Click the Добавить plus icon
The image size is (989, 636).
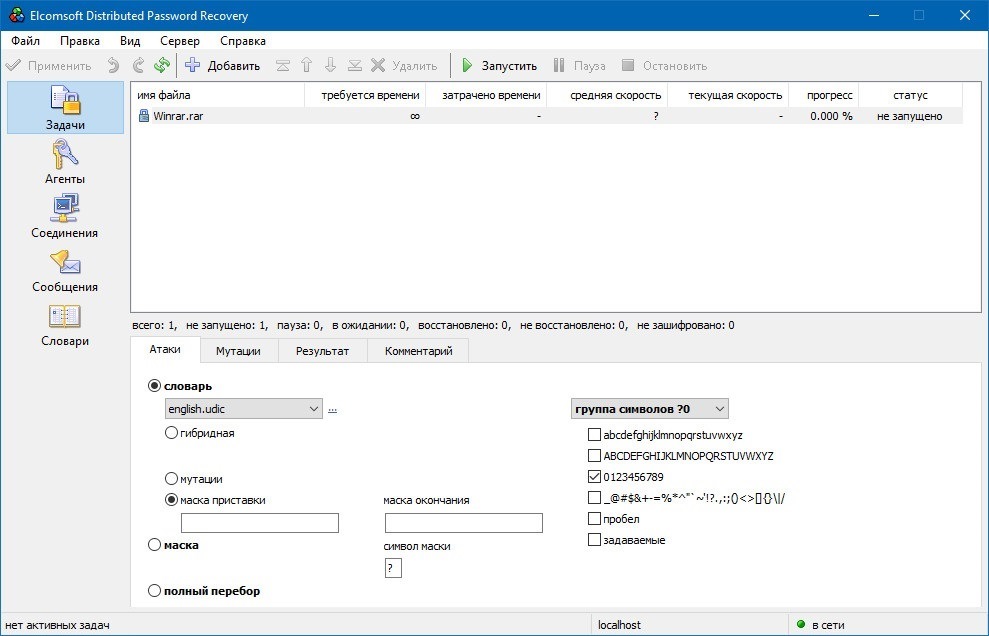(x=193, y=66)
